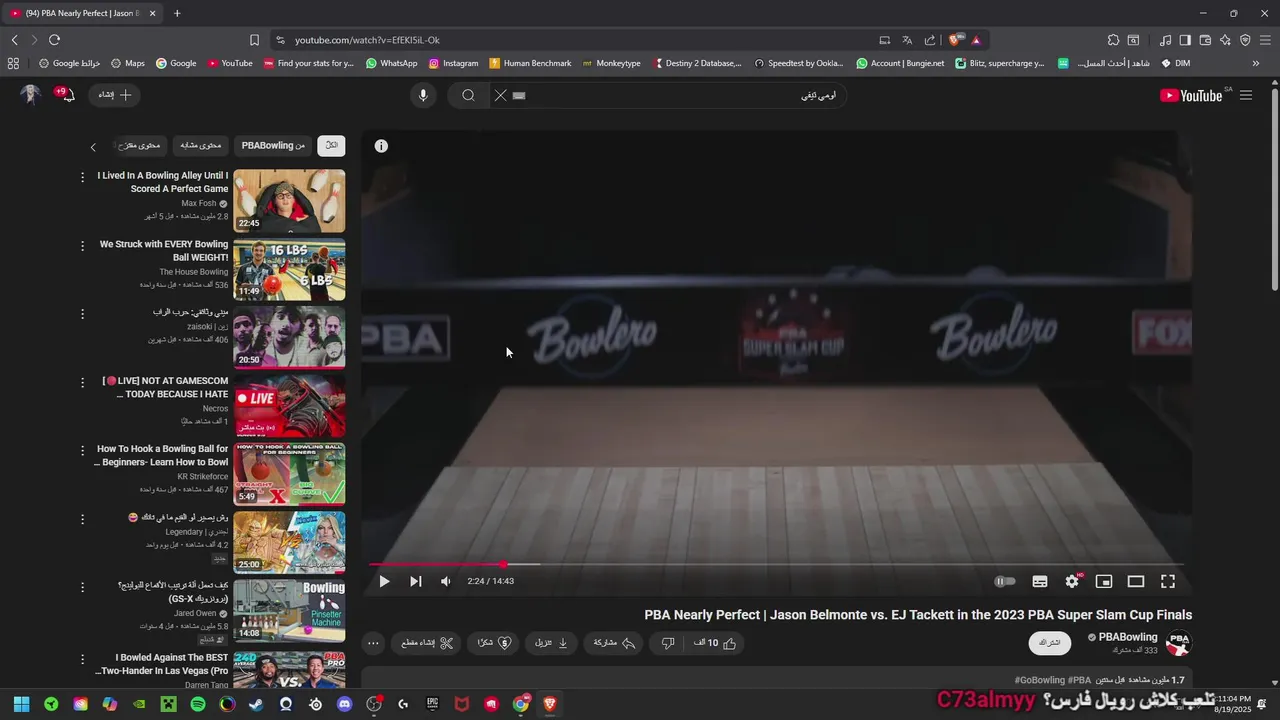Toggle the autoplay switch in player
The height and width of the screenshot is (720, 1280).
click(1005, 581)
